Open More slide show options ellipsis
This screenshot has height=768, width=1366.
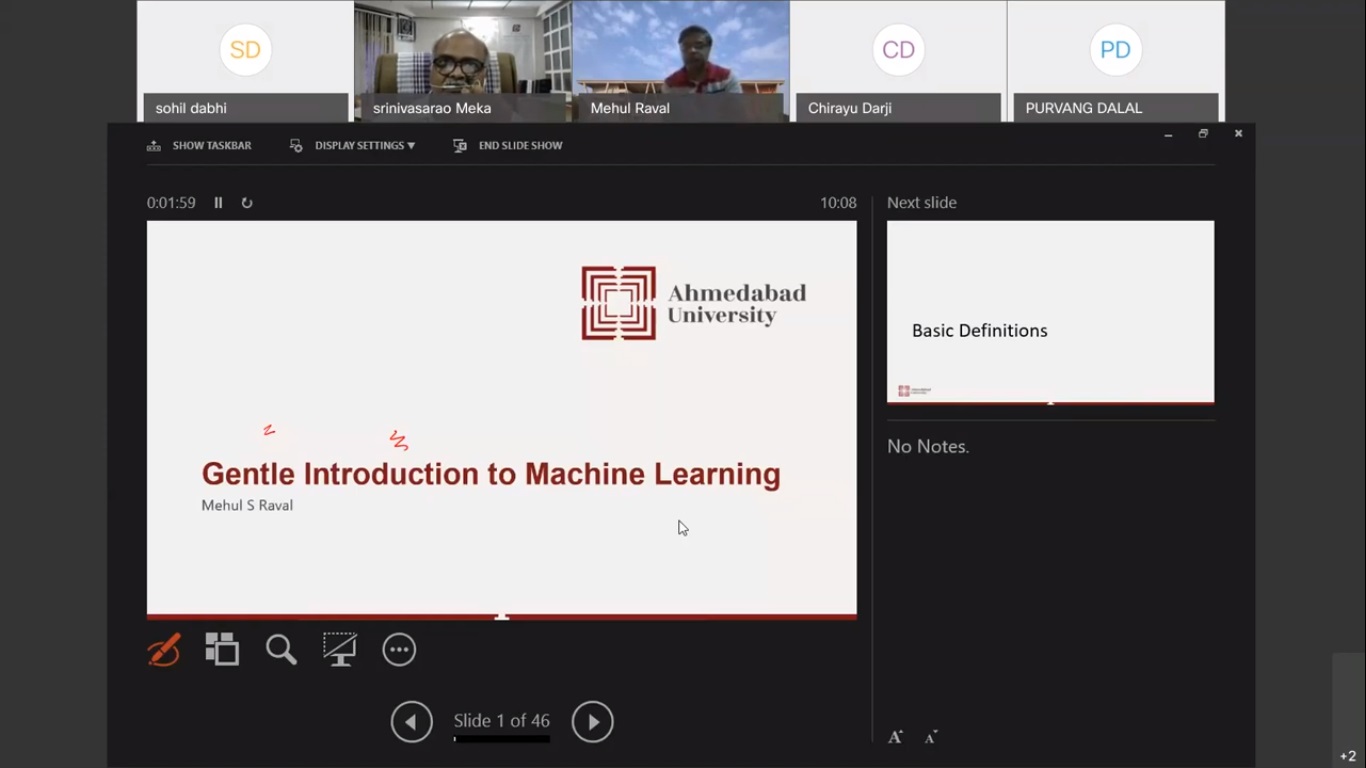[x=399, y=650]
